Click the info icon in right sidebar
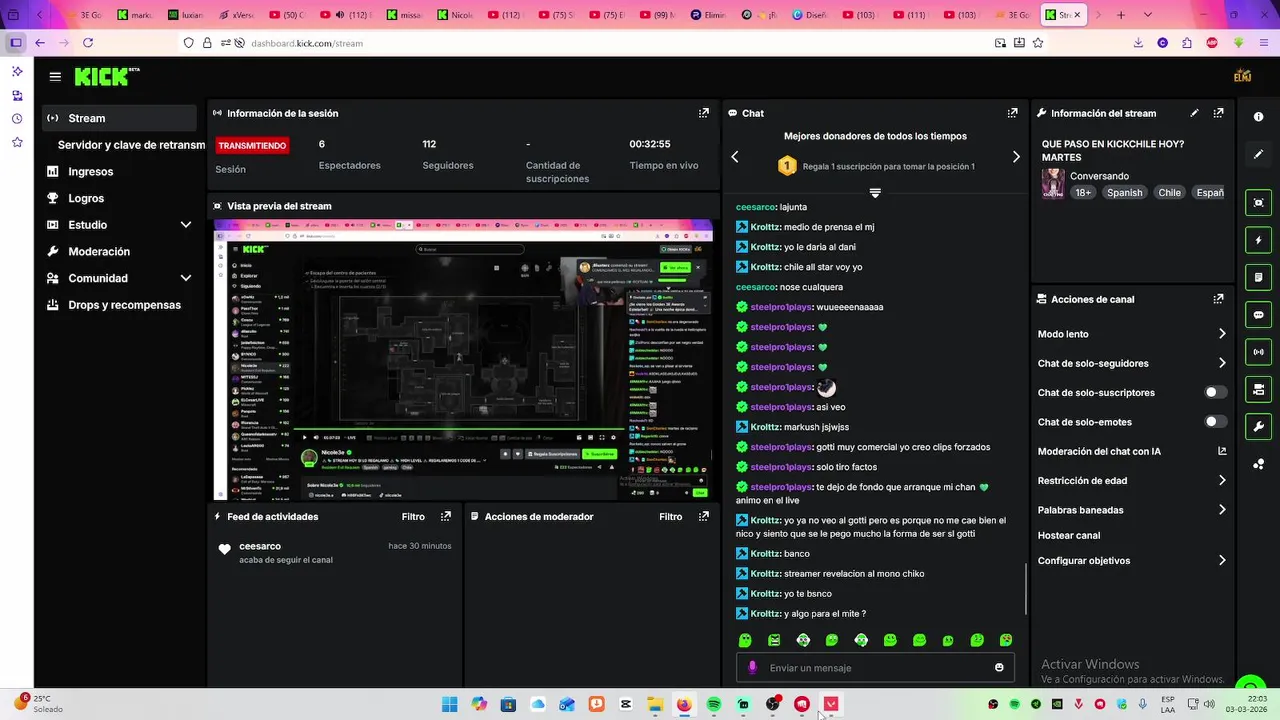Image resolution: width=1280 pixels, height=720 pixels. [1258, 117]
